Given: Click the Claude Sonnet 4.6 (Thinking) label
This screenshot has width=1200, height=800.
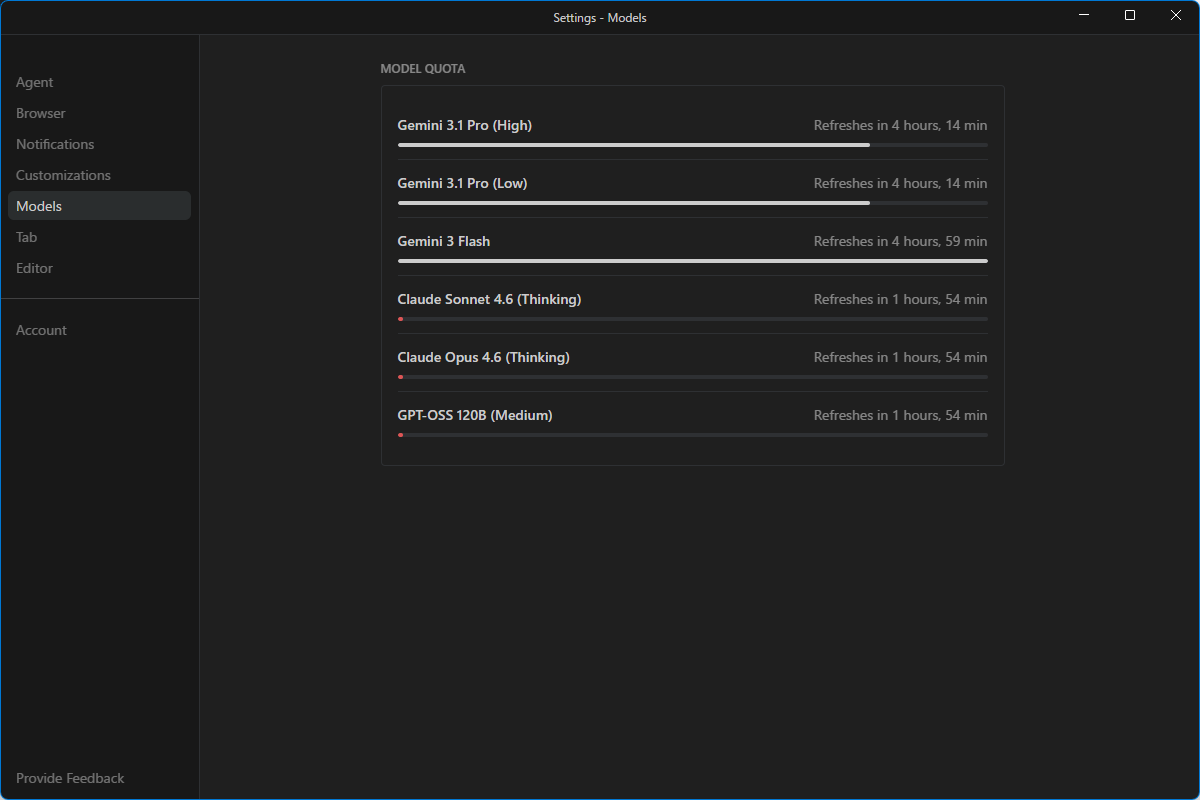Looking at the screenshot, I should click(x=489, y=299).
